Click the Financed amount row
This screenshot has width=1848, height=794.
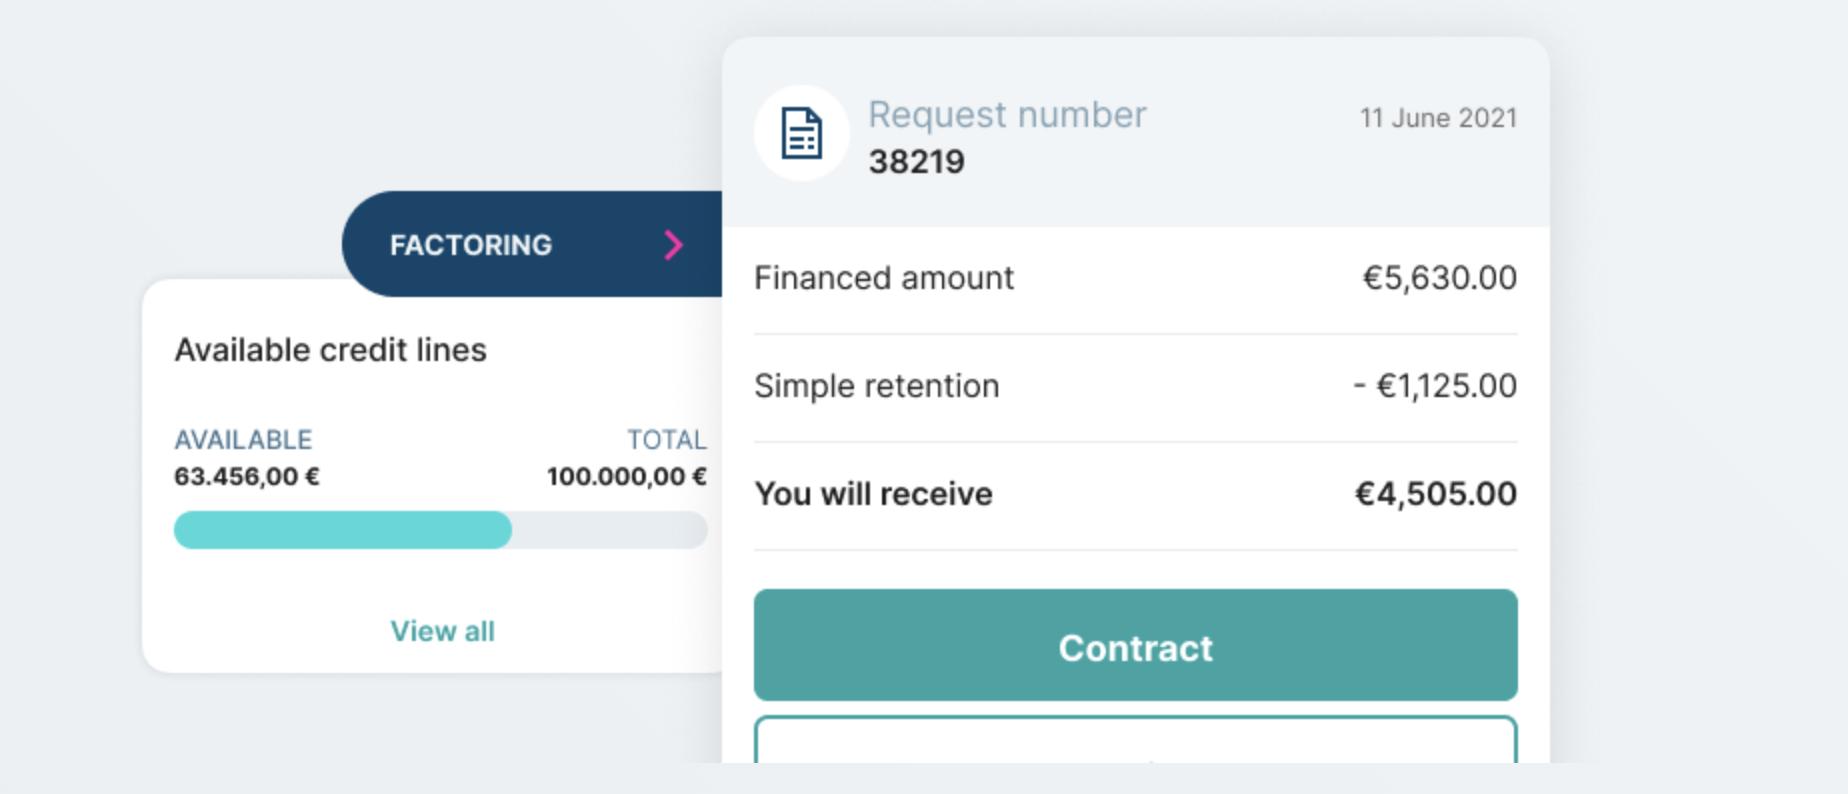click(x=1135, y=278)
